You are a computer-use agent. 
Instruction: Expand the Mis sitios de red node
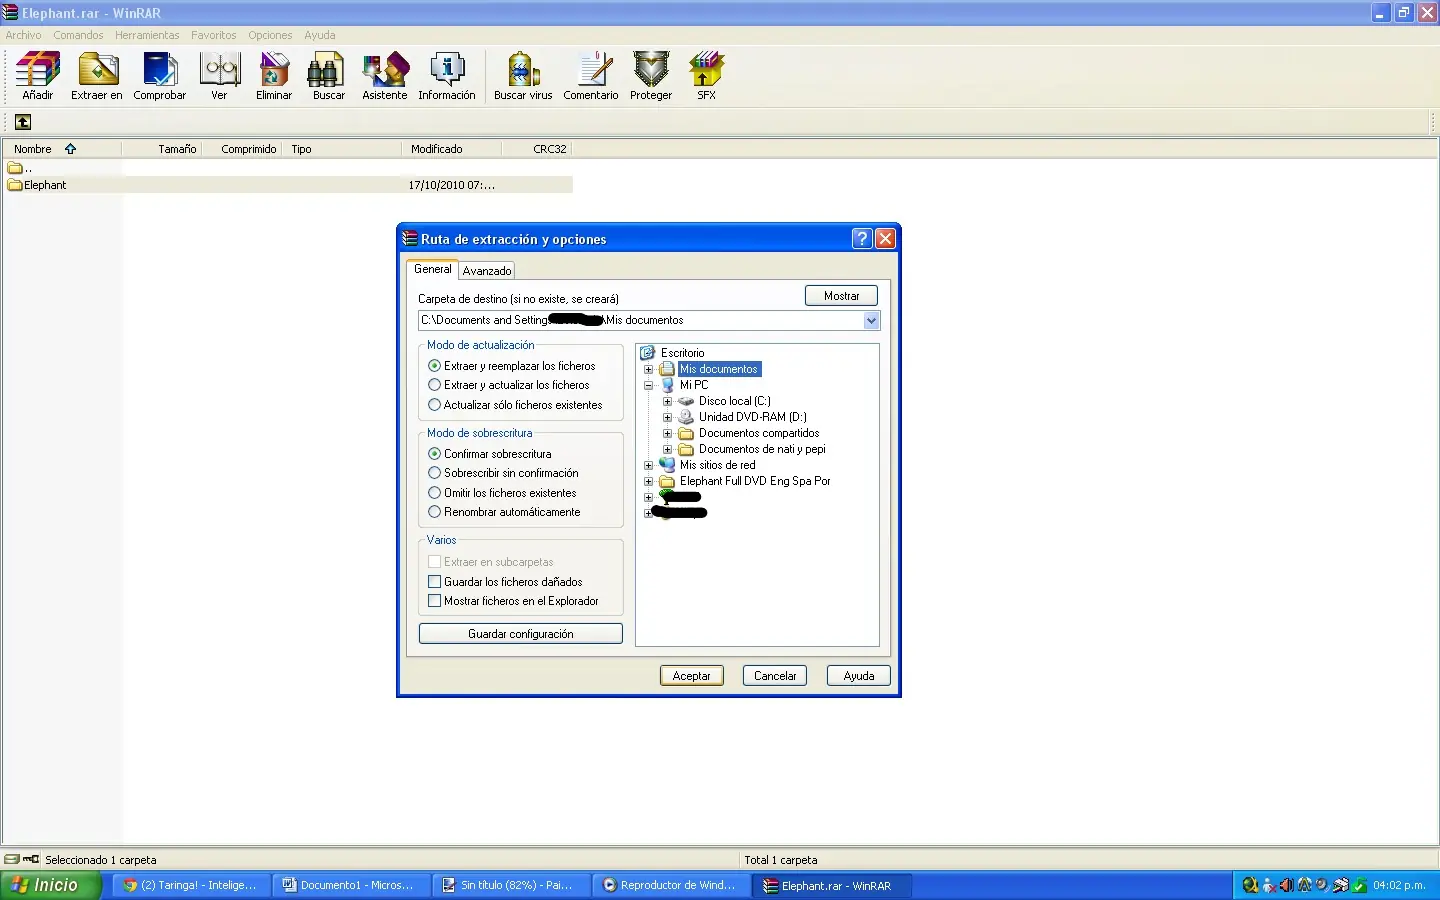pos(648,465)
